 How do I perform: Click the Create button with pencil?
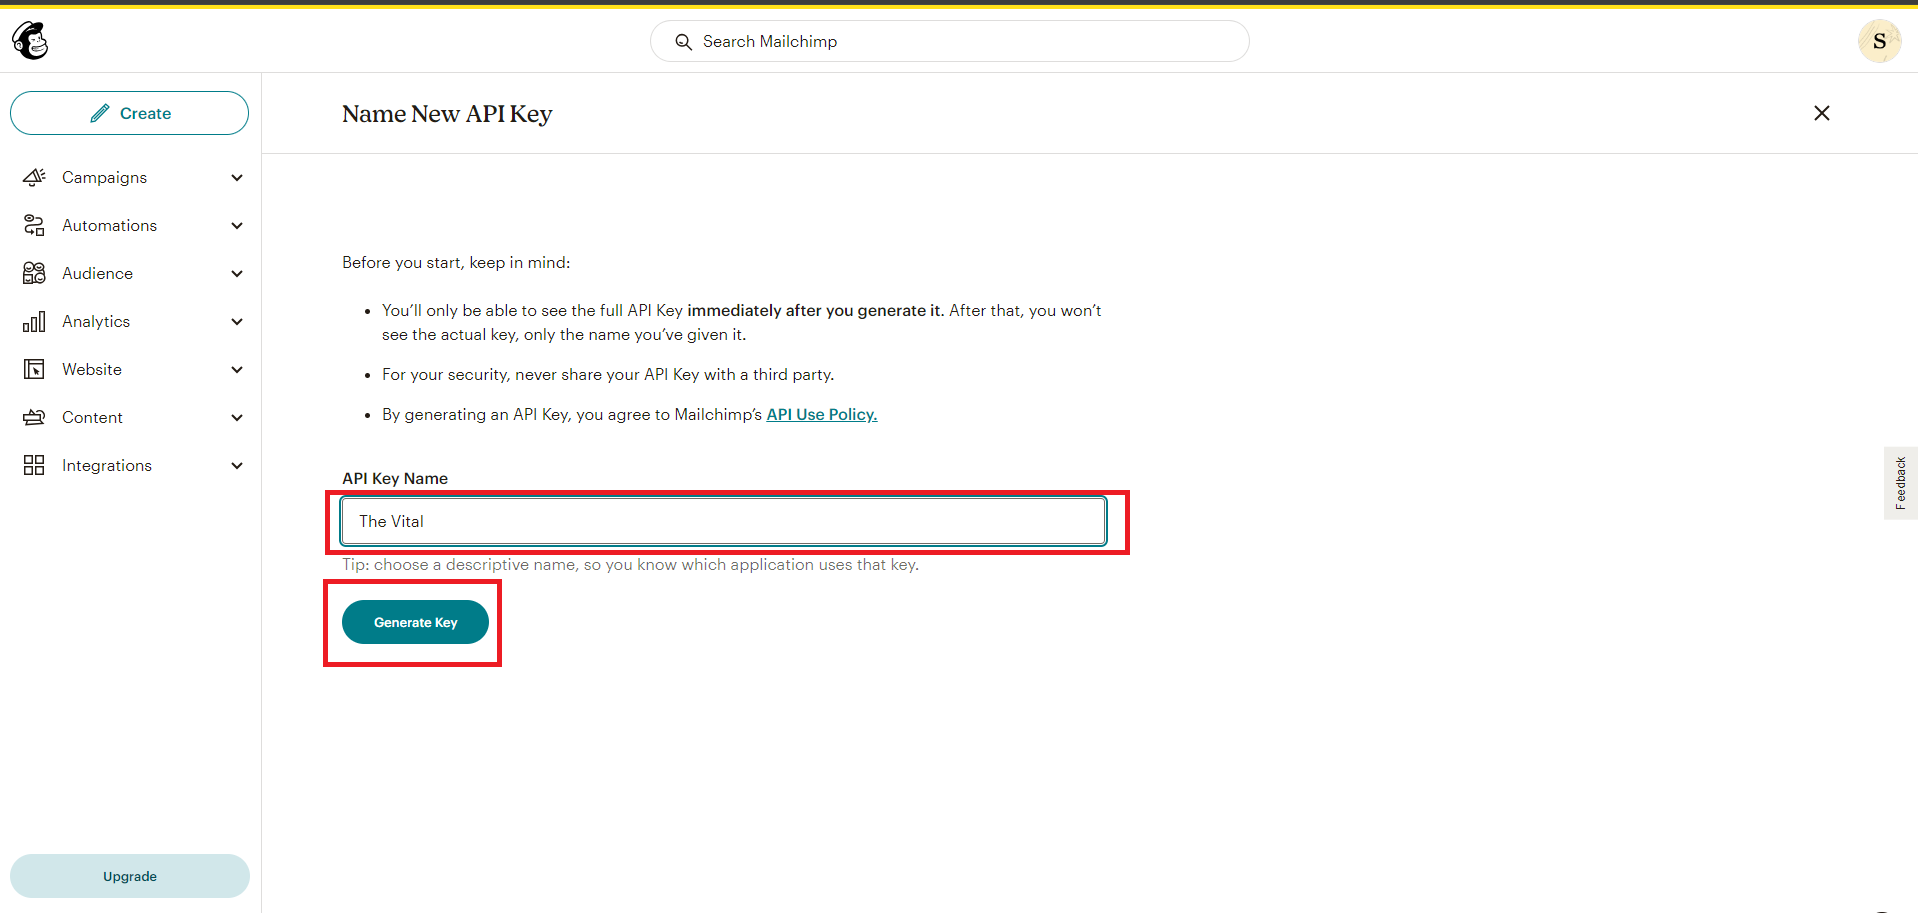coord(130,113)
